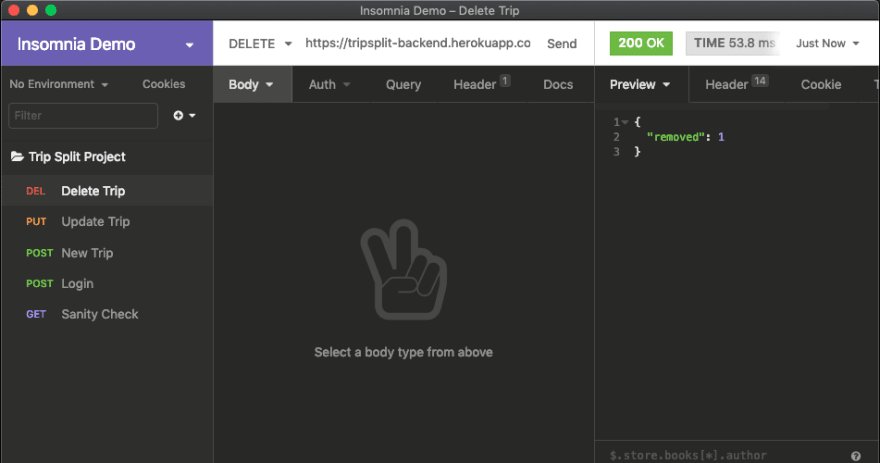Send the Delete Trip request
880x463 pixels.
[562, 44]
